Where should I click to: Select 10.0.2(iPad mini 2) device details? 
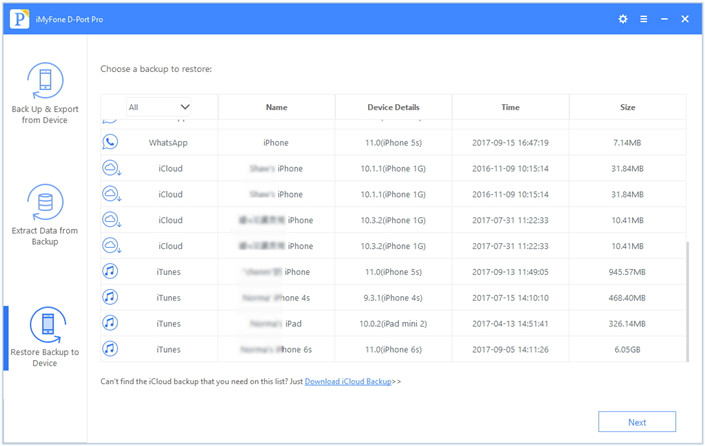pos(393,323)
